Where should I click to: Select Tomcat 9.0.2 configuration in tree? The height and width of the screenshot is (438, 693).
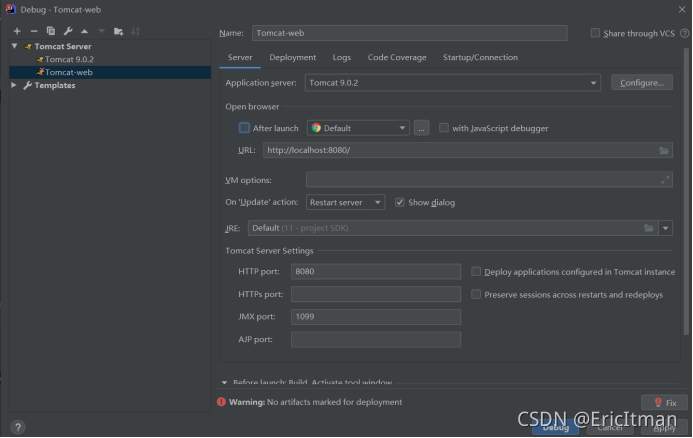(69, 59)
